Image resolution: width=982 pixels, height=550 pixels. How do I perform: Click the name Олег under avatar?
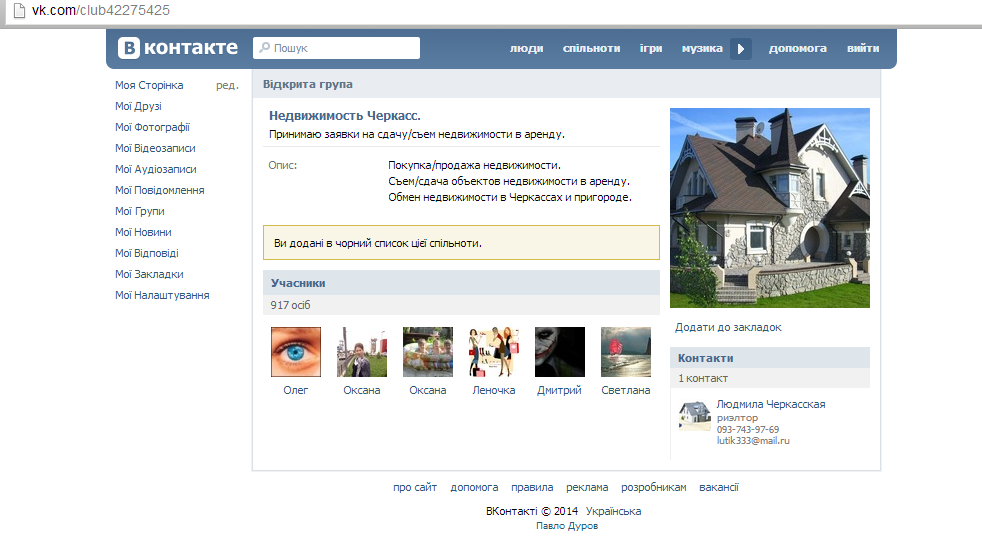(296, 390)
